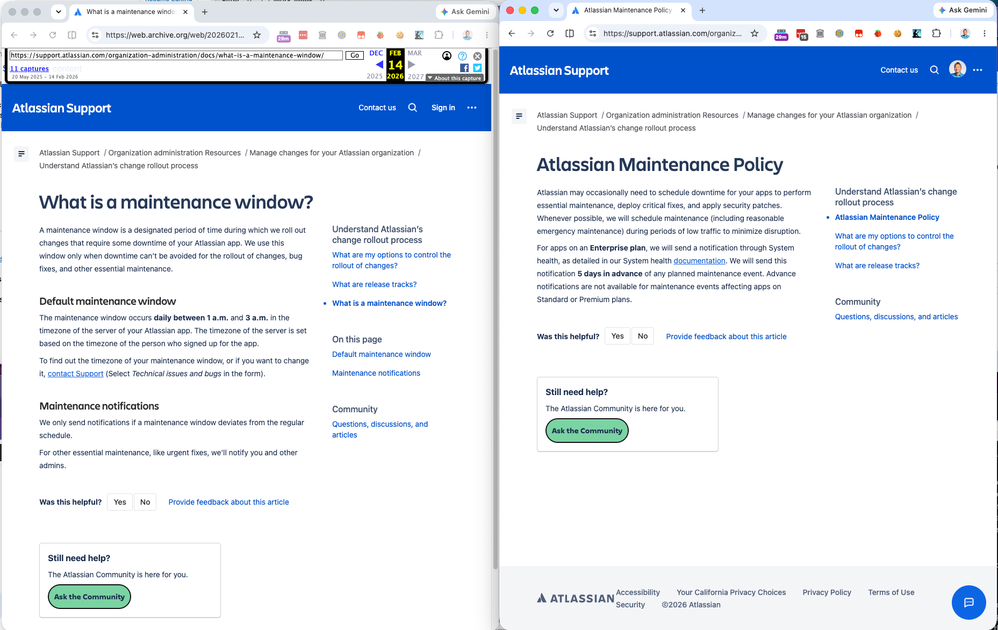Click the Wayback Machine user account icon
998x630 pixels.
pos(447,56)
